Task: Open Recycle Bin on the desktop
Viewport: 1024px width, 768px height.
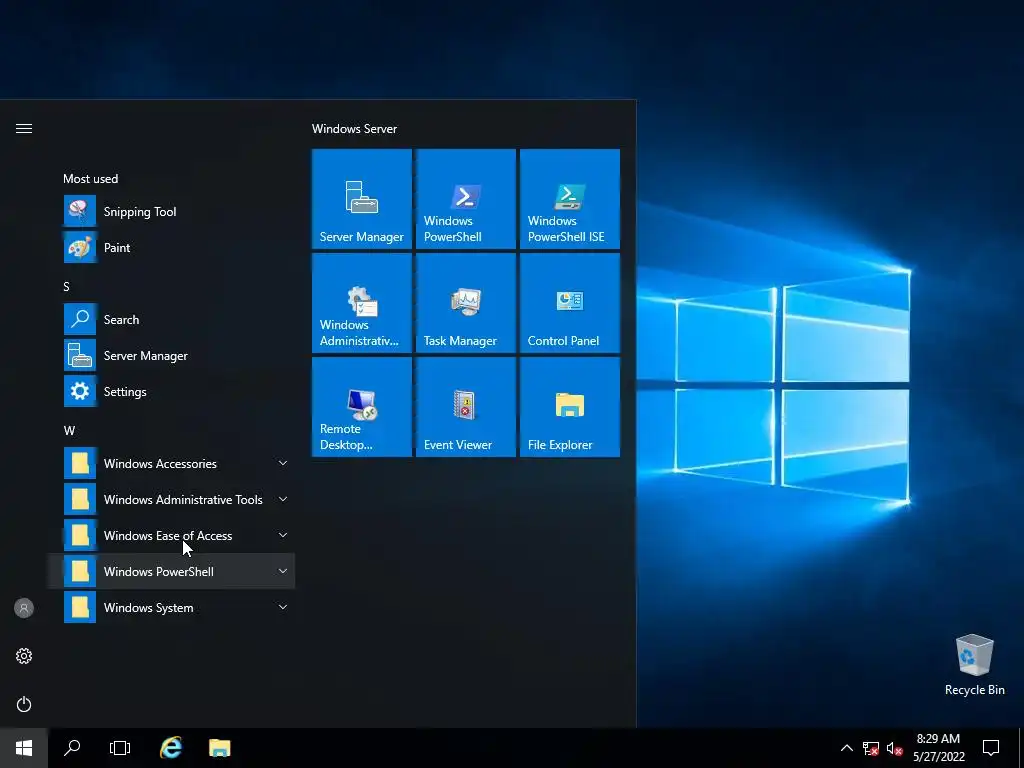Action: pos(974,665)
